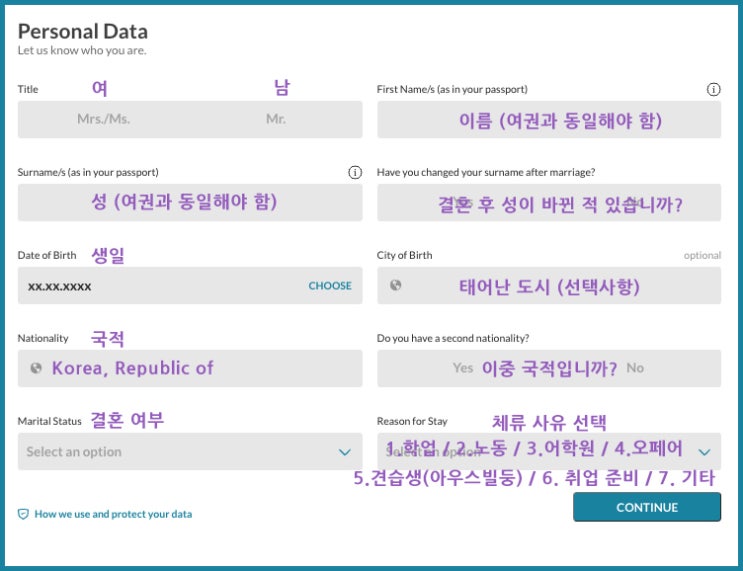Click the First Name/s input field

click(x=549, y=119)
